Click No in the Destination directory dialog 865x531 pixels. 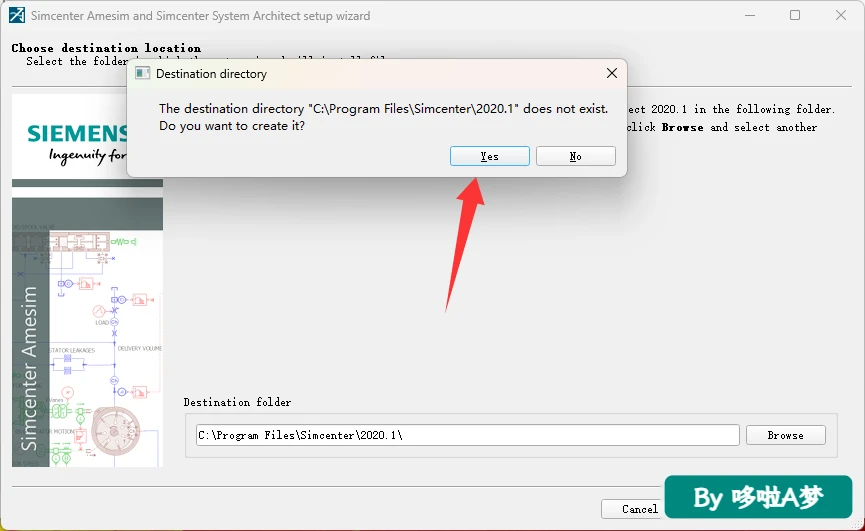coord(575,156)
